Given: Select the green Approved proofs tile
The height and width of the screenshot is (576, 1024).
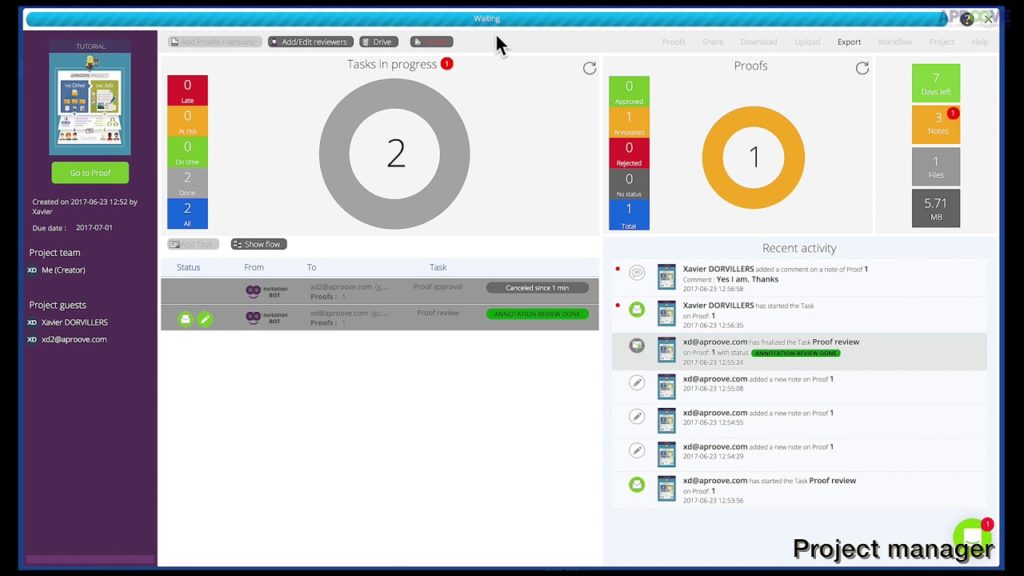Looking at the screenshot, I should click(x=629, y=91).
